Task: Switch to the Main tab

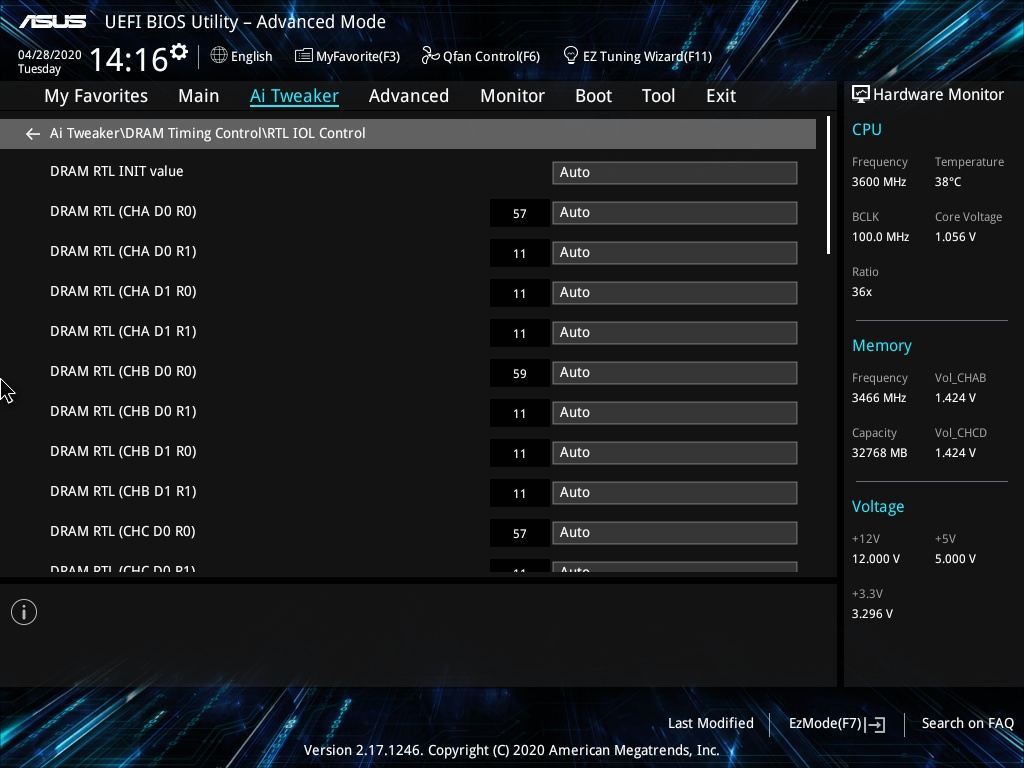Action: click(199, 96)
